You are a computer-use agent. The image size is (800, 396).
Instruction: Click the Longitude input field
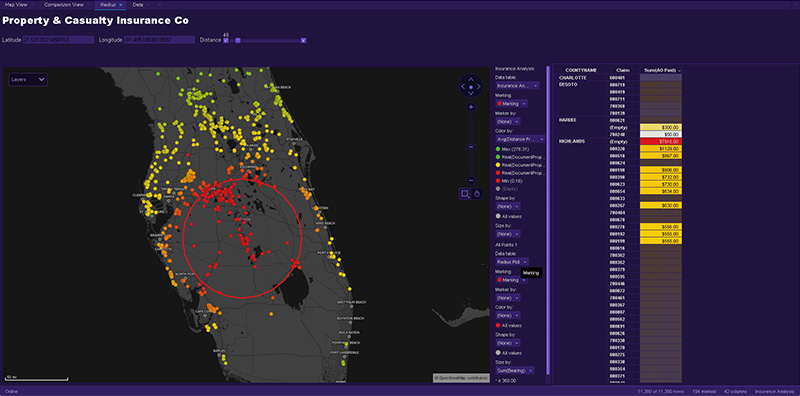[160, 40]
